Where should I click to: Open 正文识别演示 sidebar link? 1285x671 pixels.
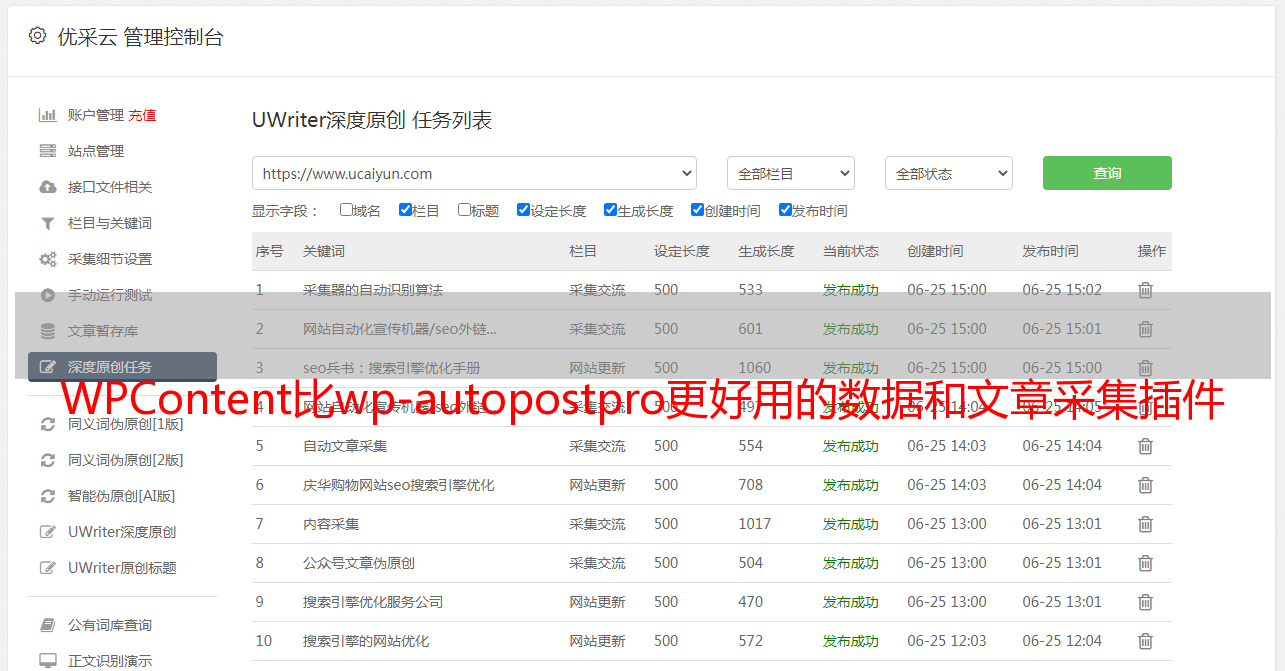tap(110, 661)
